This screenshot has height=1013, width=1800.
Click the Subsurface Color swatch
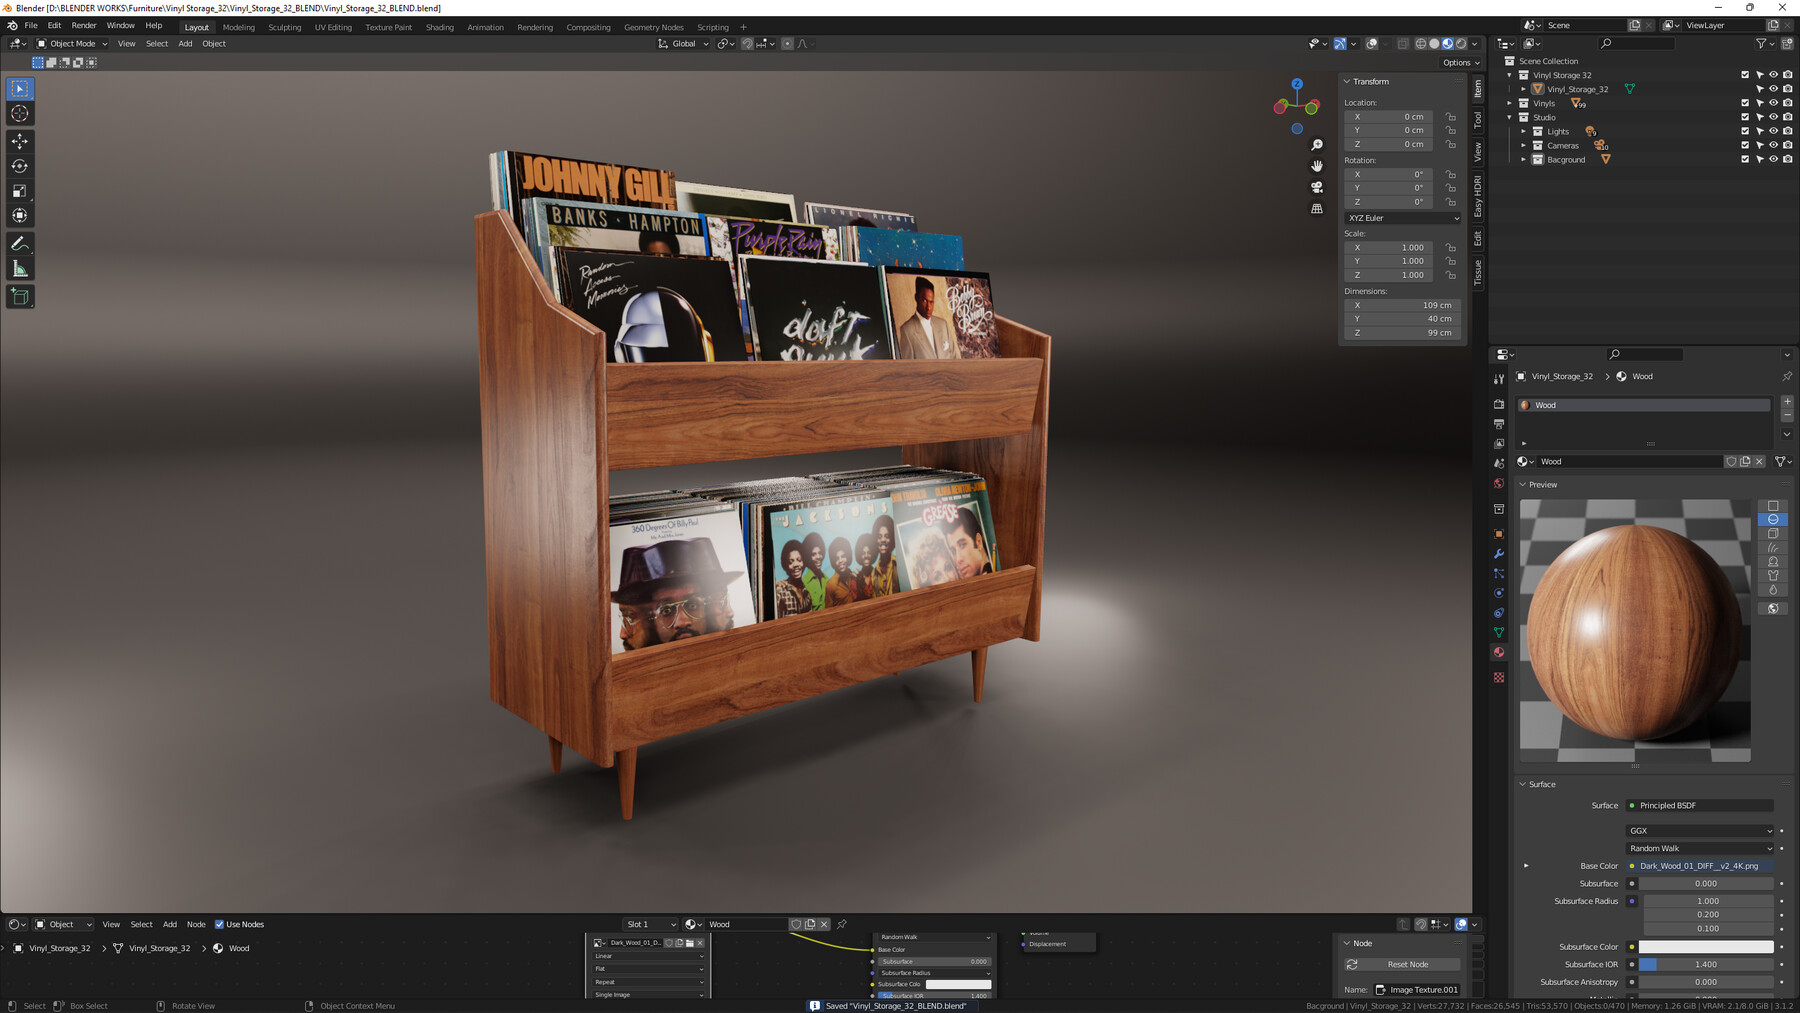click(1706, 946)
